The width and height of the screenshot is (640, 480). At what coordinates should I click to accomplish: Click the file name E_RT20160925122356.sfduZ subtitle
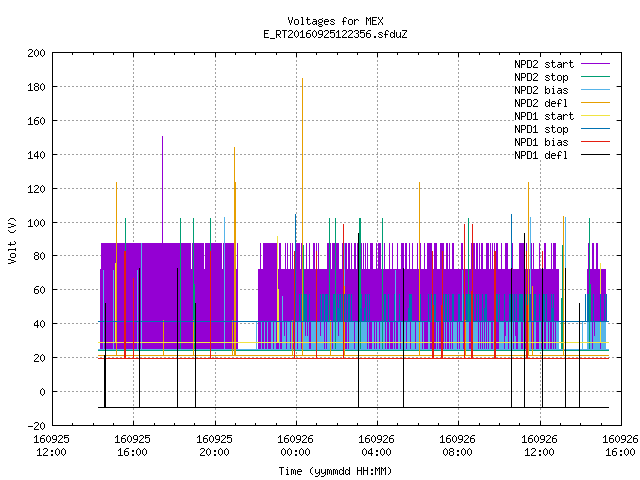335,34
